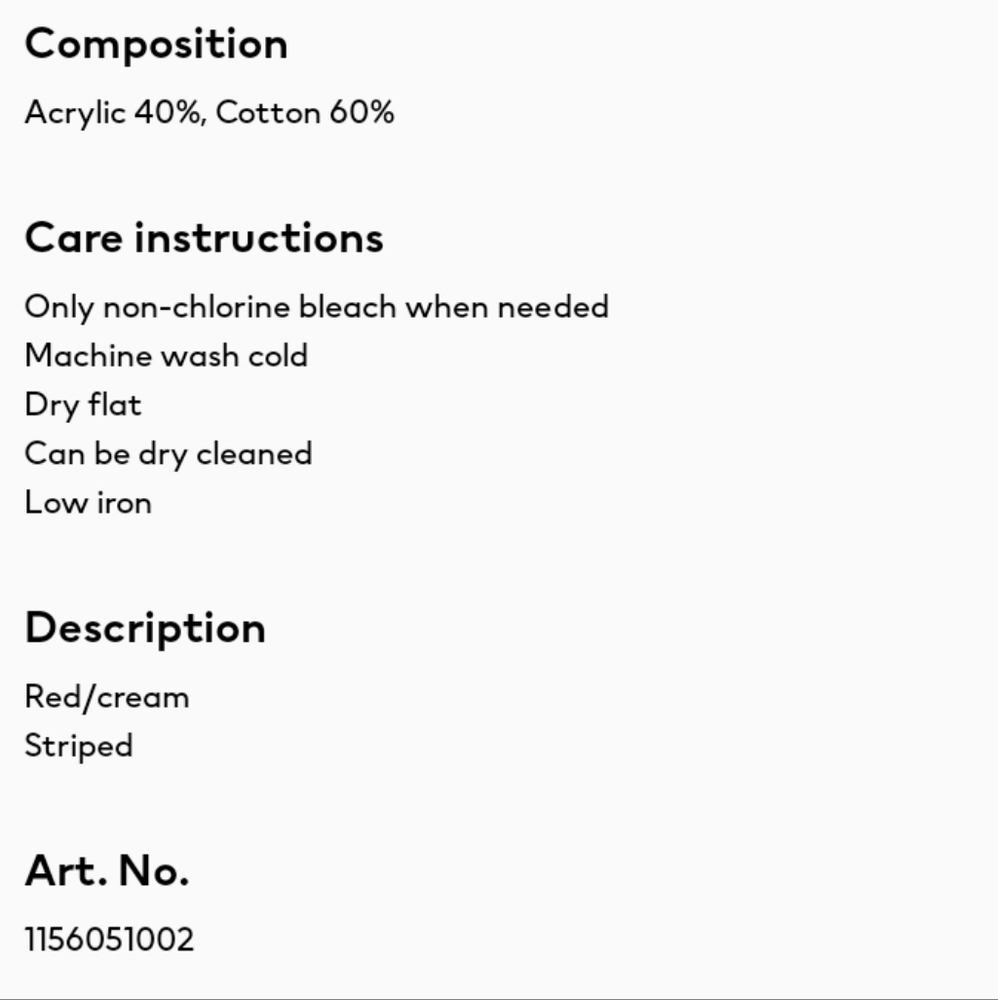Screen dimensions: 998x1000
Task: Click the Striped pattern text
Action: pyautogui.click(x=79, y=746)
